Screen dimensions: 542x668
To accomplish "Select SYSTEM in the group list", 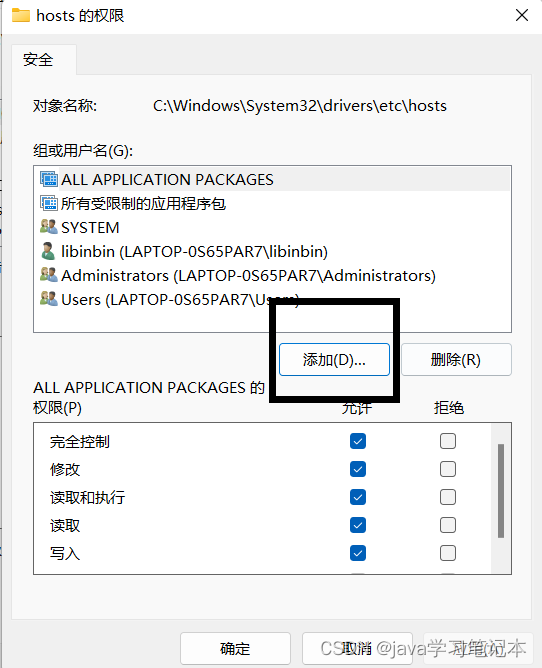I will (272, 227).
